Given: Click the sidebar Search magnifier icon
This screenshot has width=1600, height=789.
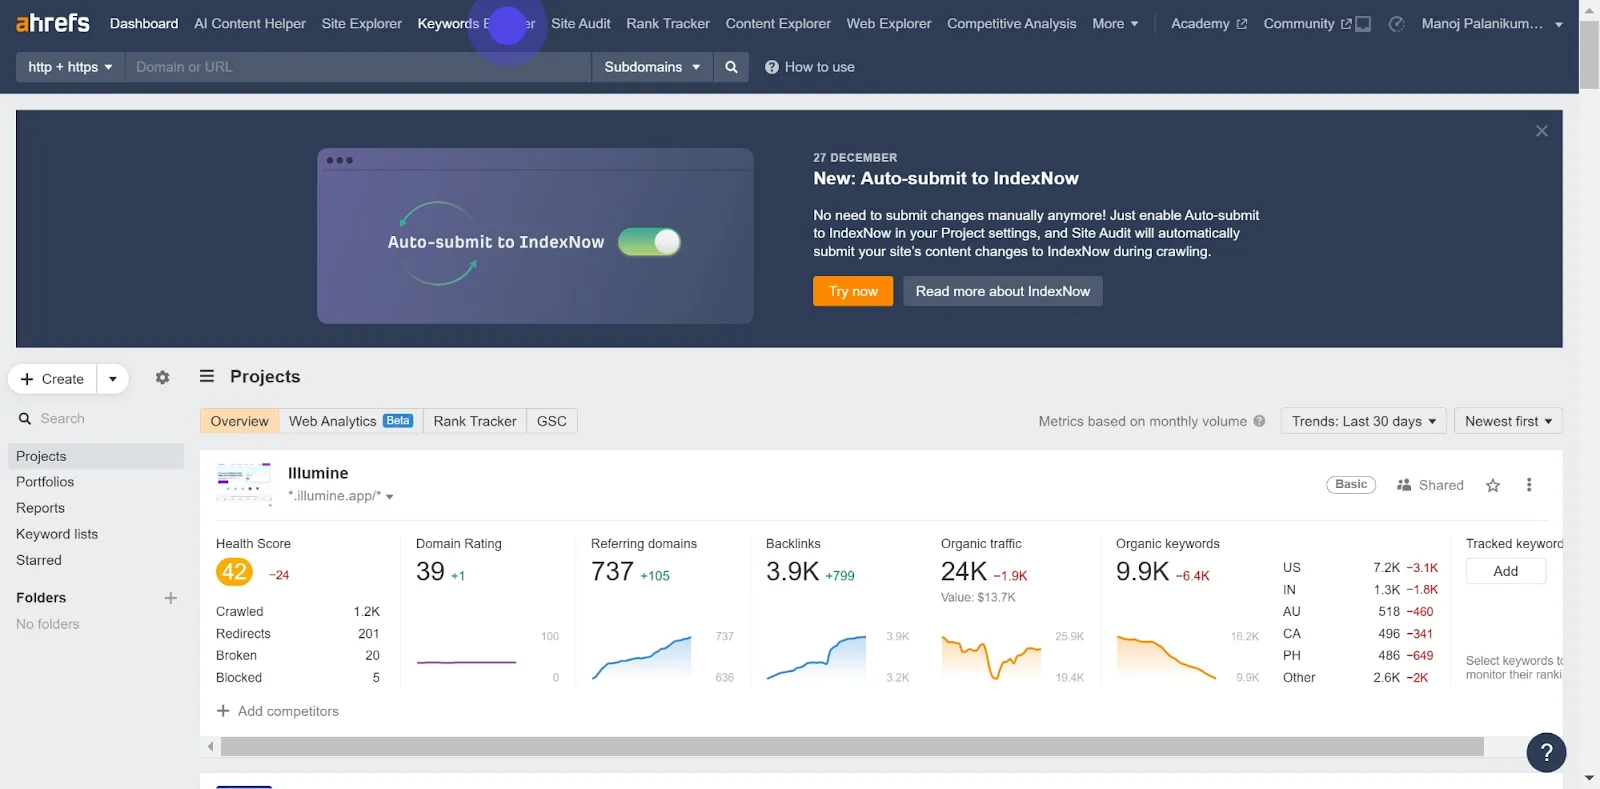Looking at the screenshot, I should 25,419.
